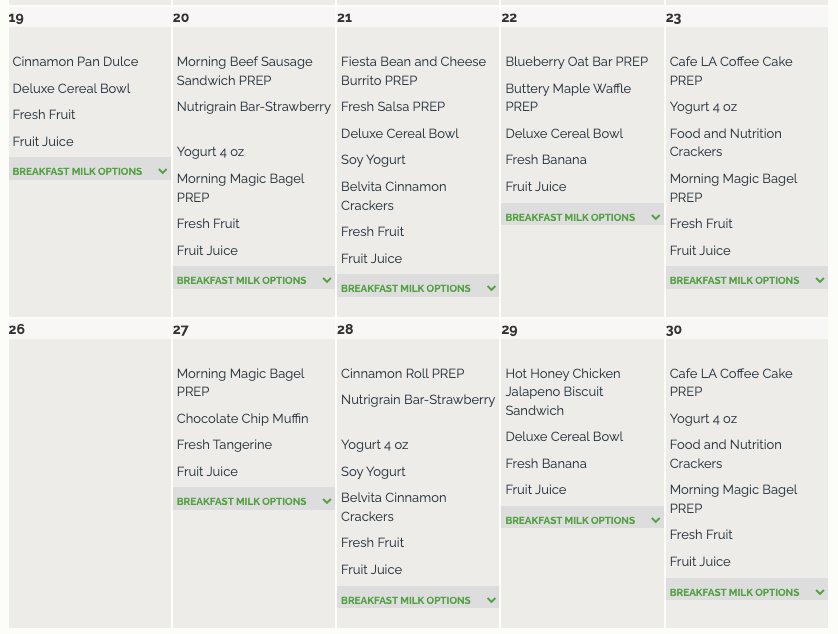This screenshot has height=634, width=838.
Task: Expand Breakfast Milk Options on the 20th
Action: click(x=254, y=280)
